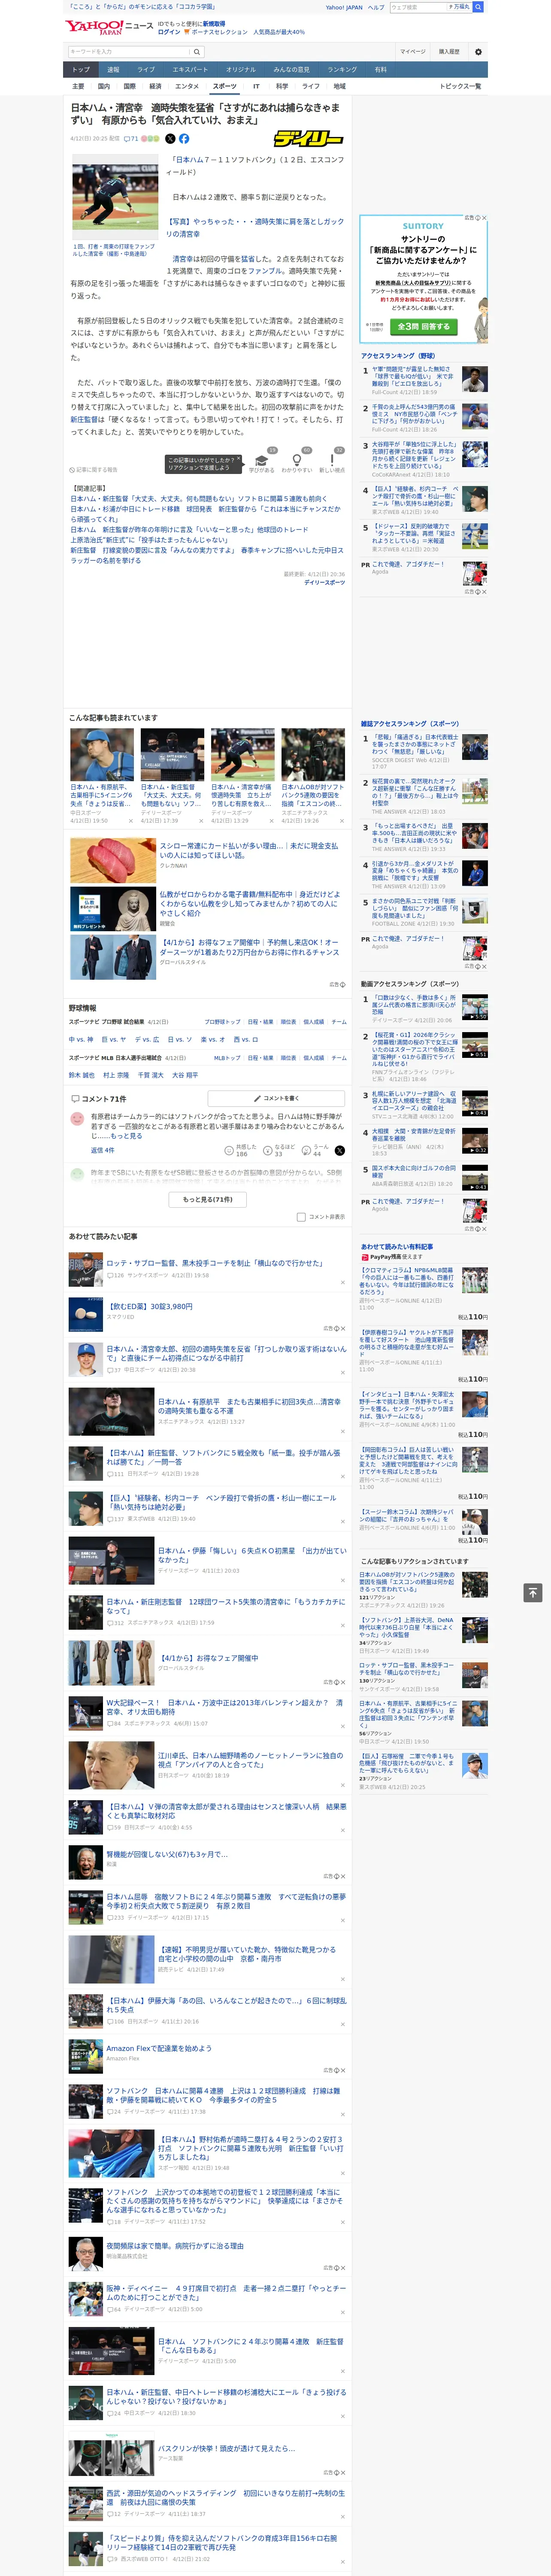Image resolution: width=551 pixels, height=2576 pixels.
Task: Open the 中 vs. 神 game result
Action: (81, 1039)
